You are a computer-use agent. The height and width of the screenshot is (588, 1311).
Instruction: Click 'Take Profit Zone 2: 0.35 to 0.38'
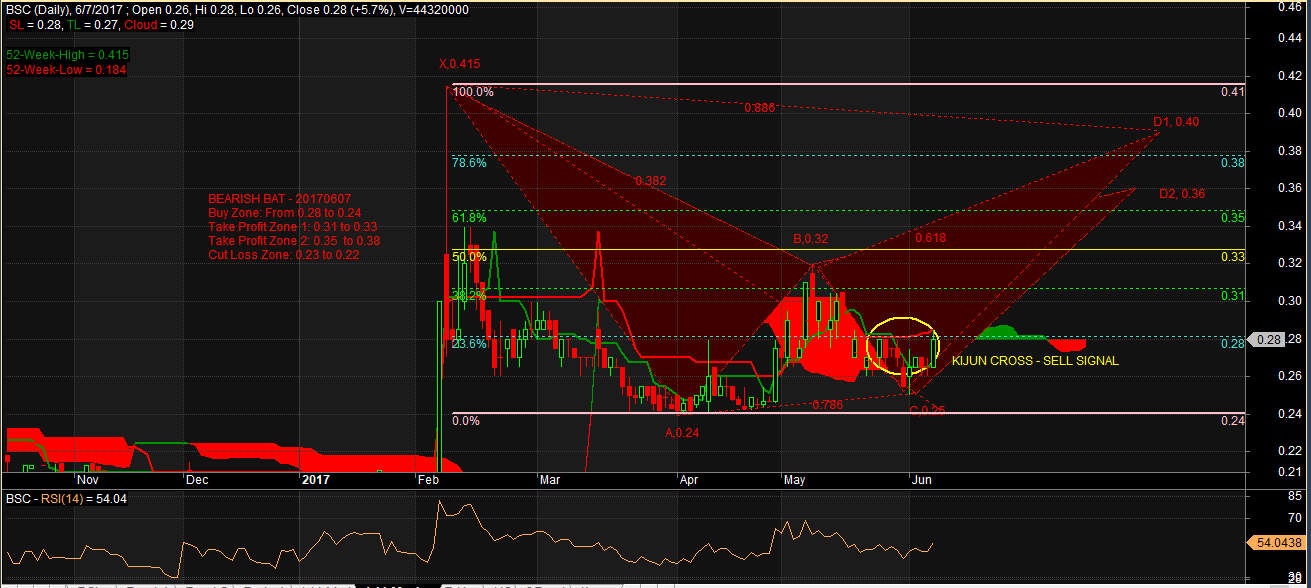294,241
